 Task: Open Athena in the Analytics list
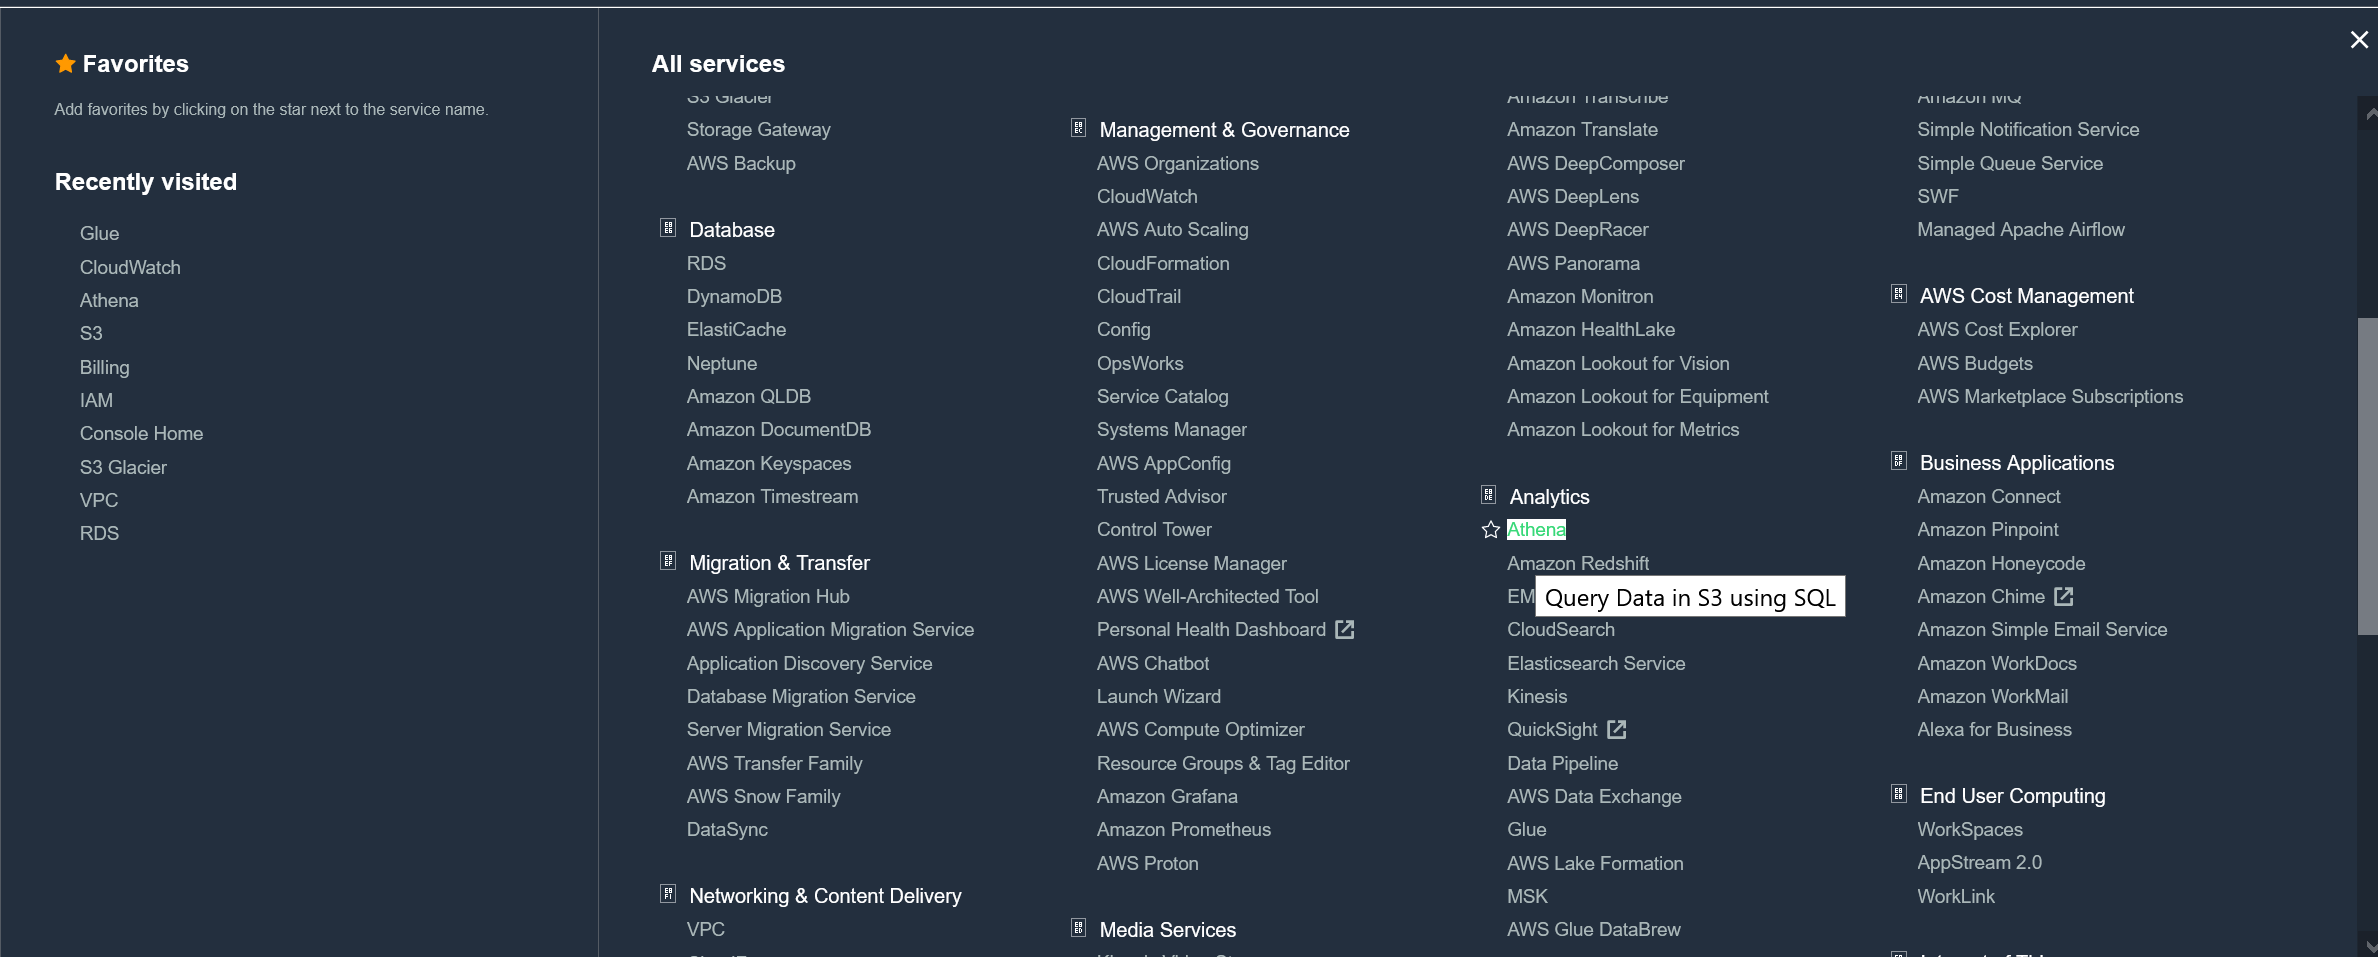(1536, 530)
